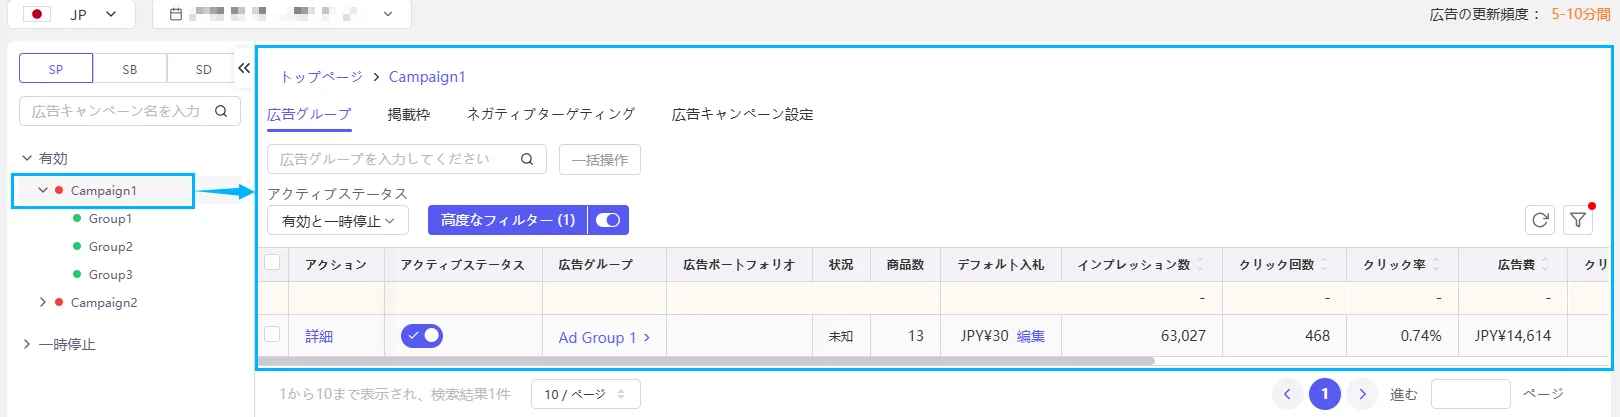
Task: Click the JPY¥14,614 ad cost cell
Action: [1512, 336]
